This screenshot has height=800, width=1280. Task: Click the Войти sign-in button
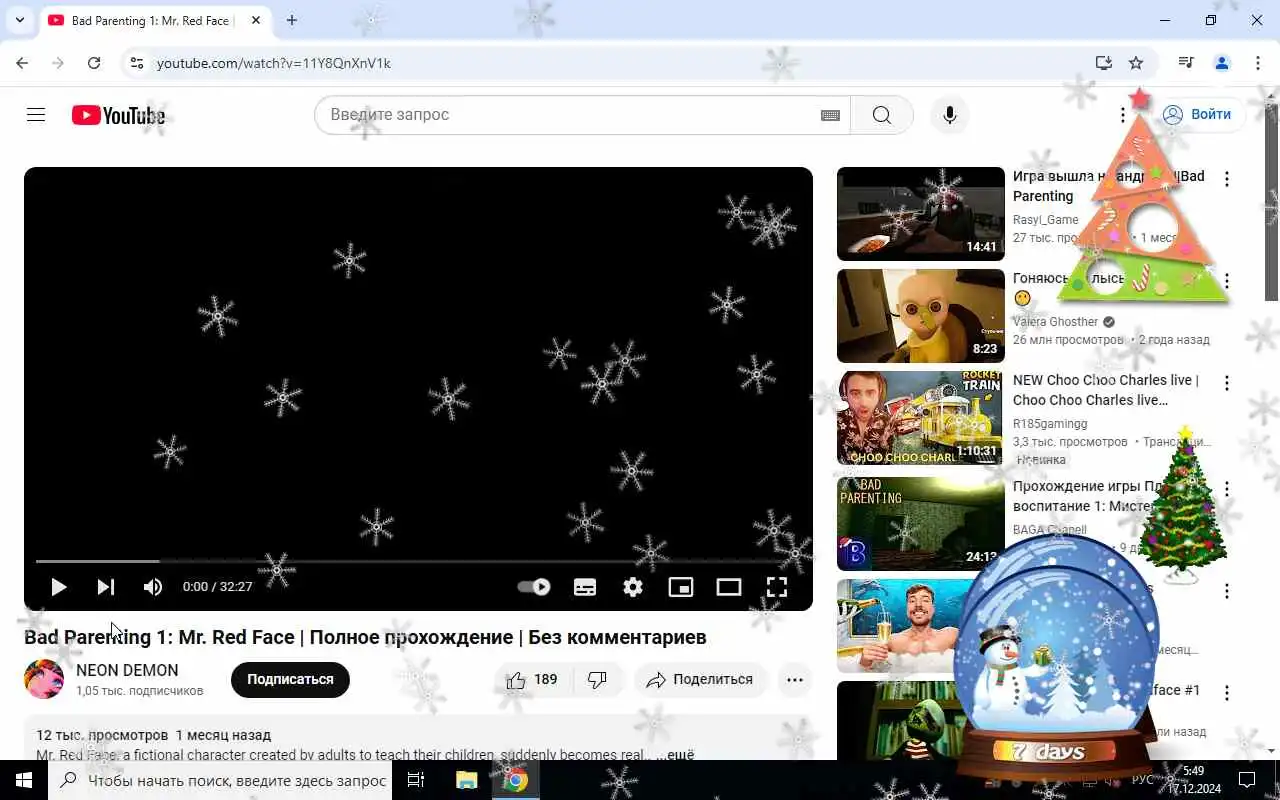1197,114
